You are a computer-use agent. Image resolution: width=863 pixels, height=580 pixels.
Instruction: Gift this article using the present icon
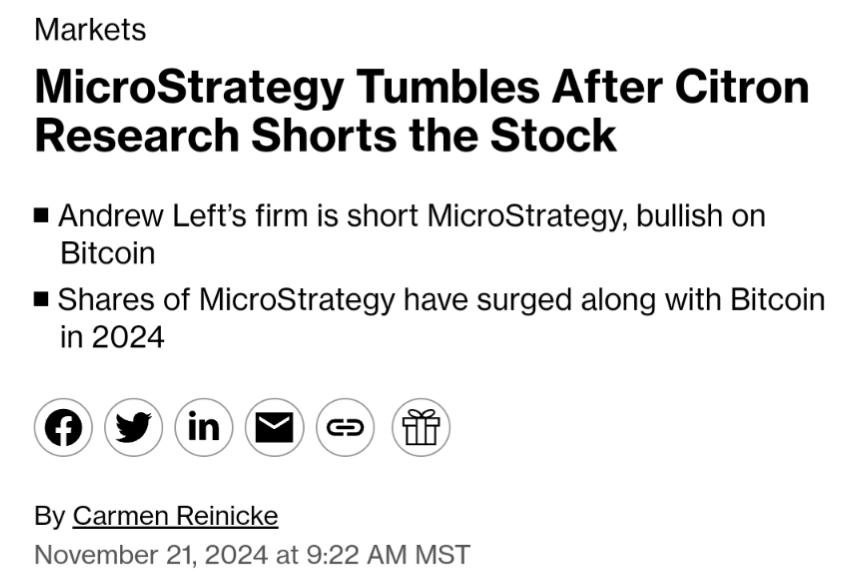tap(421, 427)
